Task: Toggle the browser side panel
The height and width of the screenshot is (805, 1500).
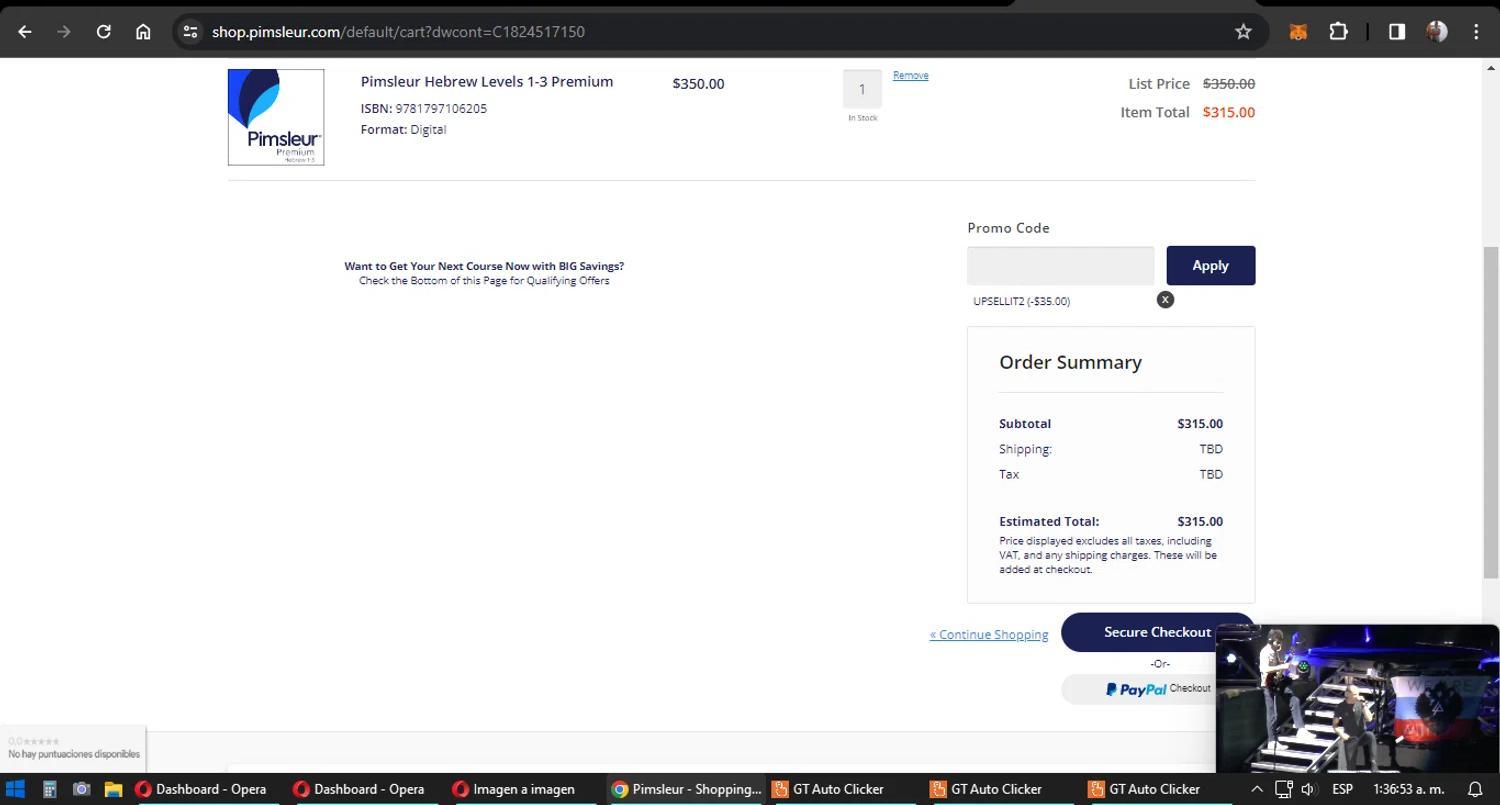Action: [1397, 32]
